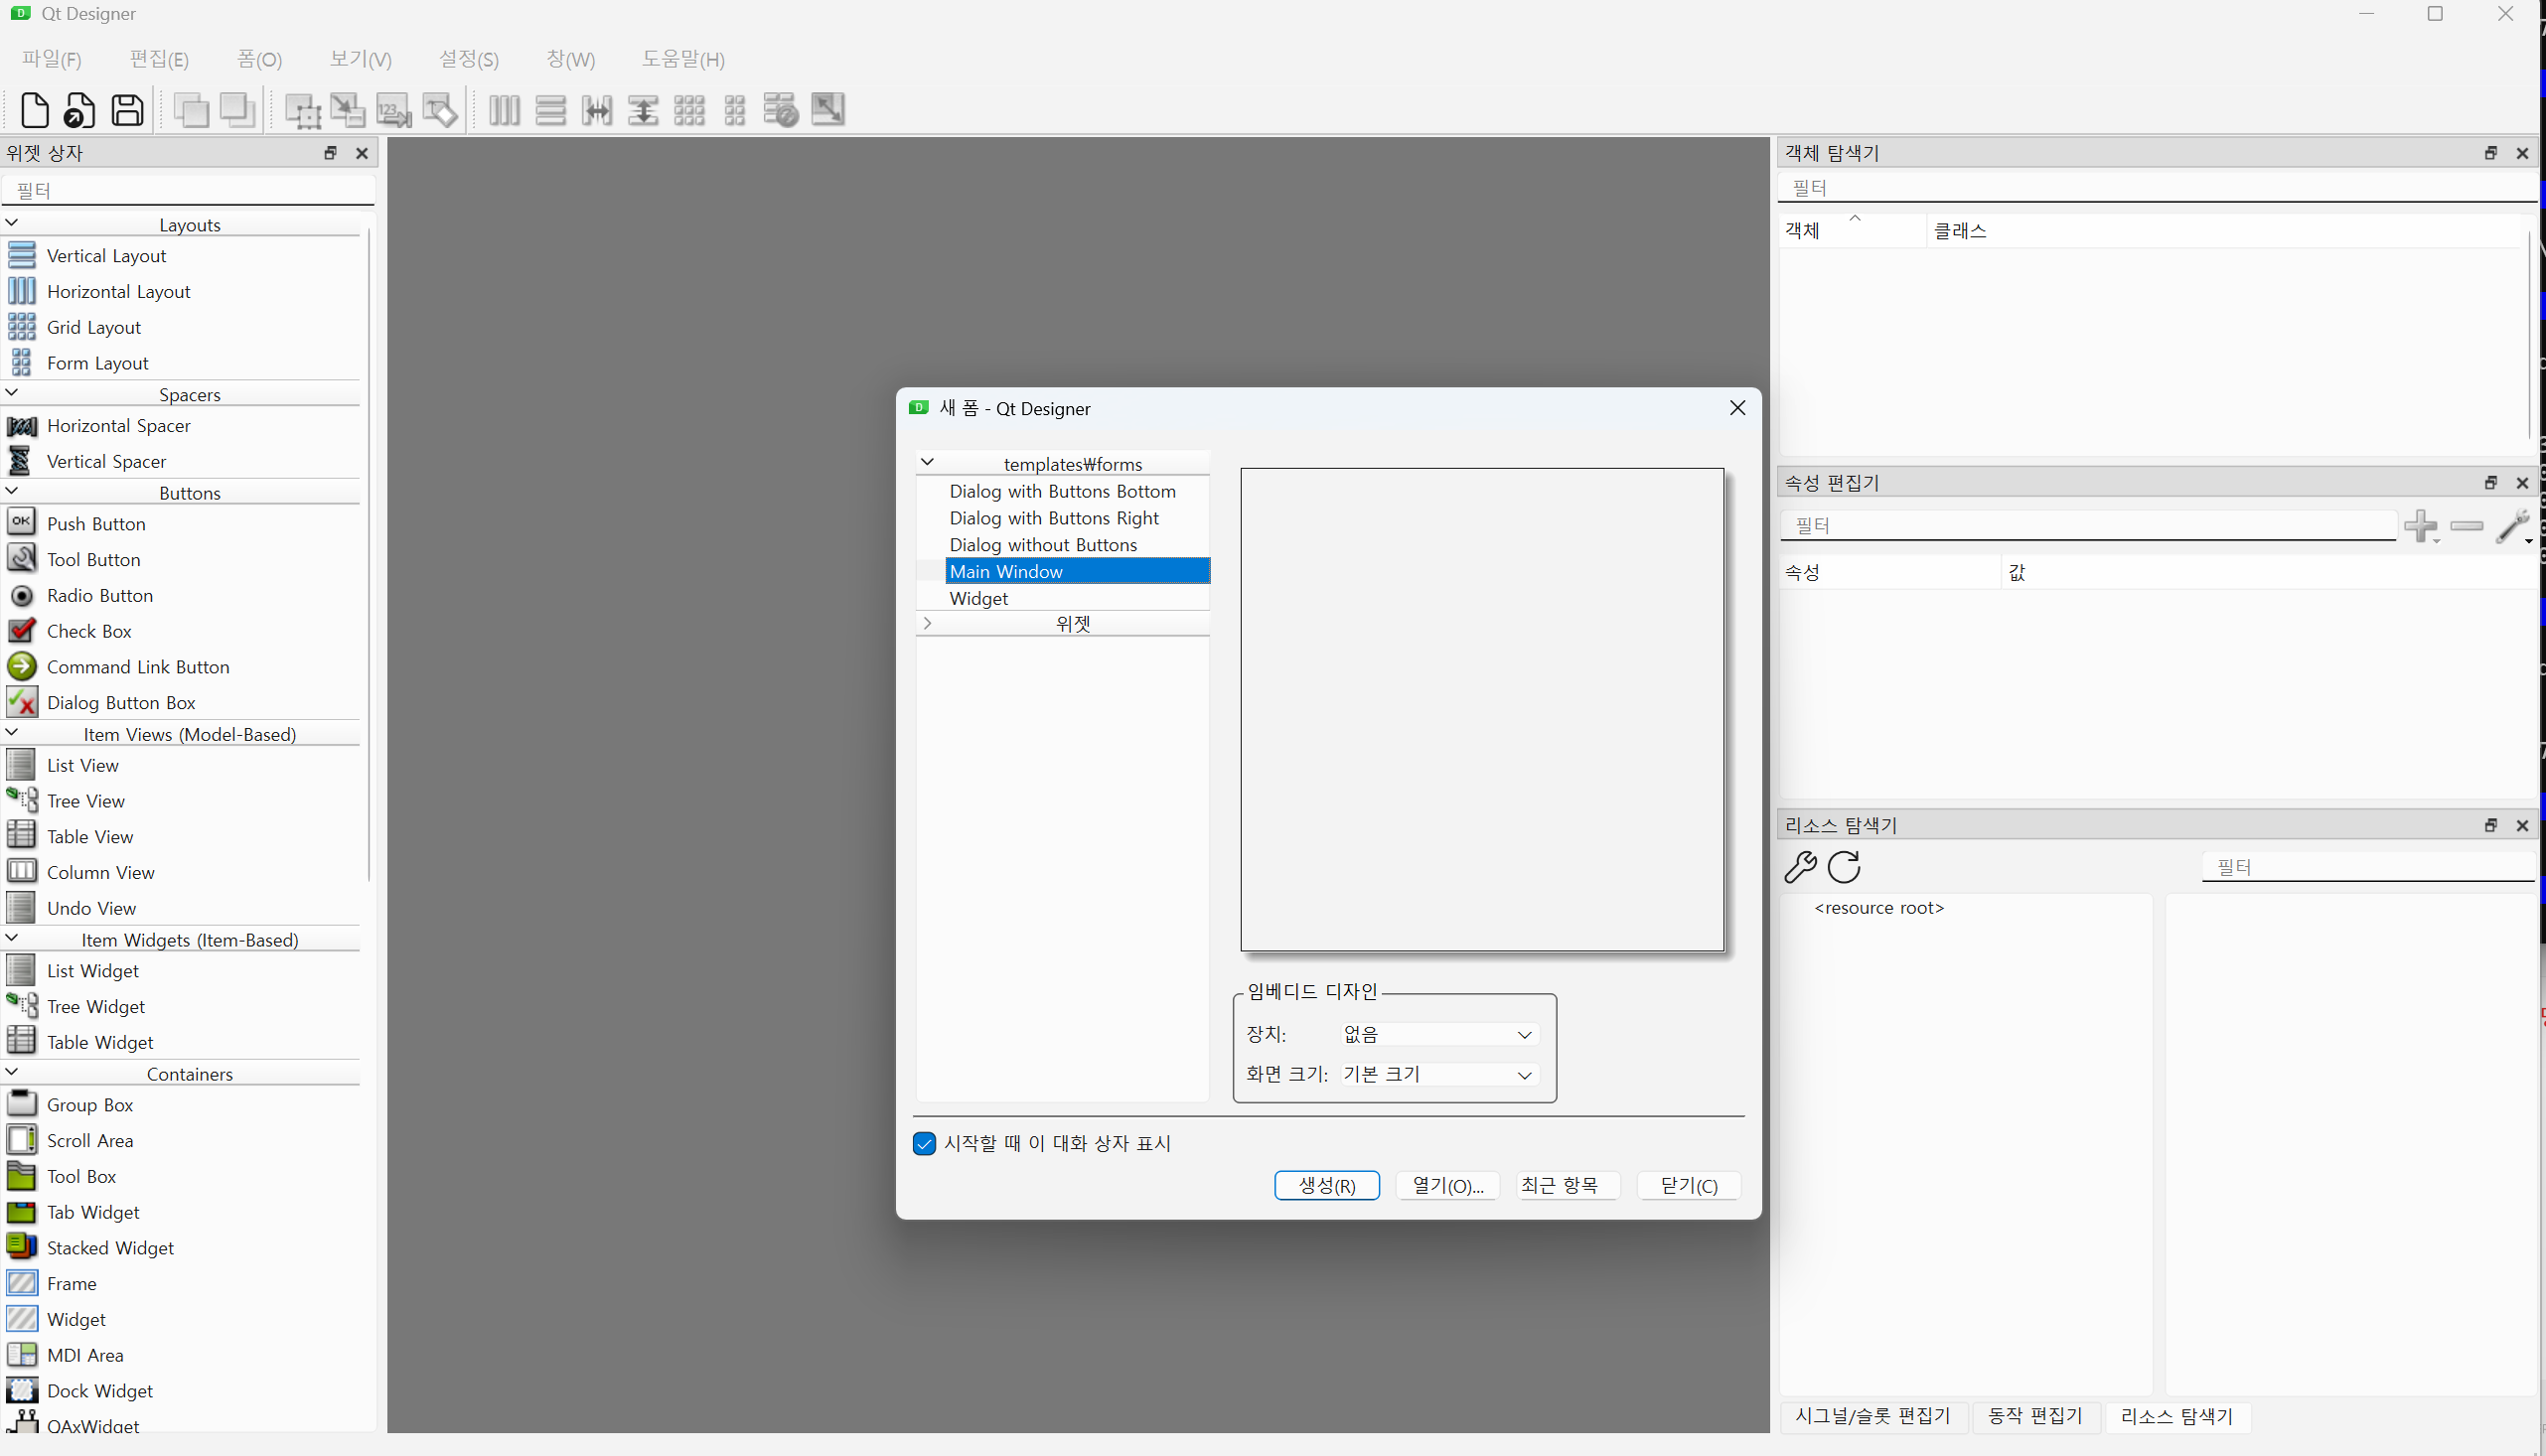Screen dimensions: 2546x1456
Task: Click the Open Form toolbar icon
Action: coord(80,110)
